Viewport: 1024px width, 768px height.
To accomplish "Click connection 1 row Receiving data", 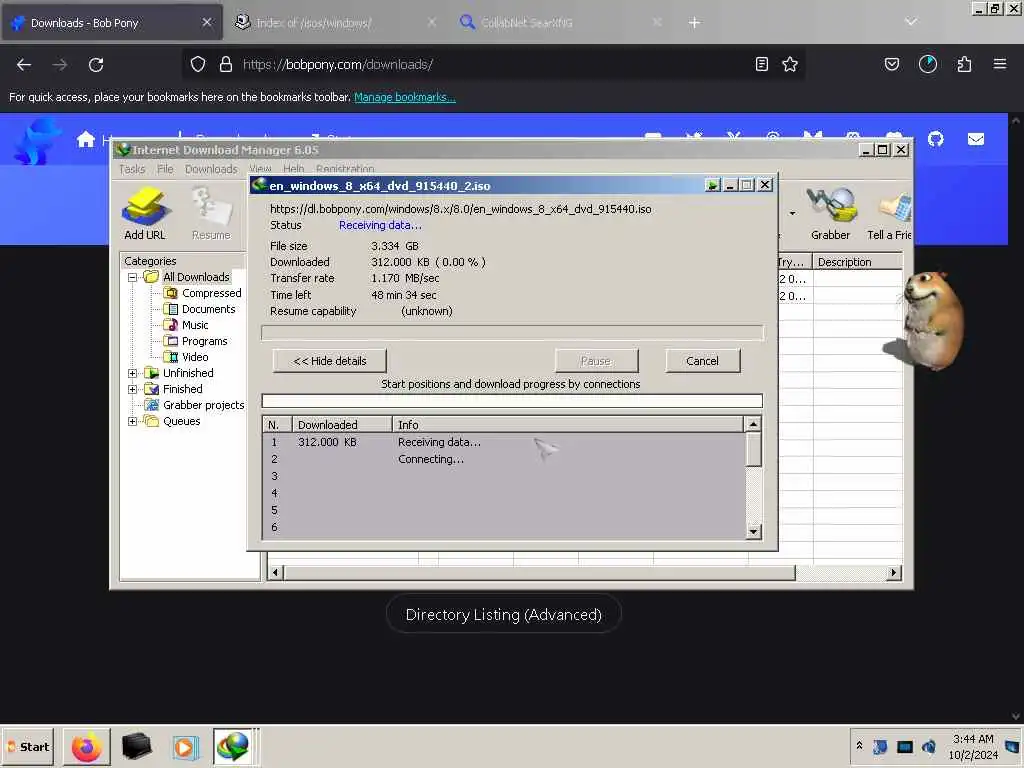I will coord(504,442).
